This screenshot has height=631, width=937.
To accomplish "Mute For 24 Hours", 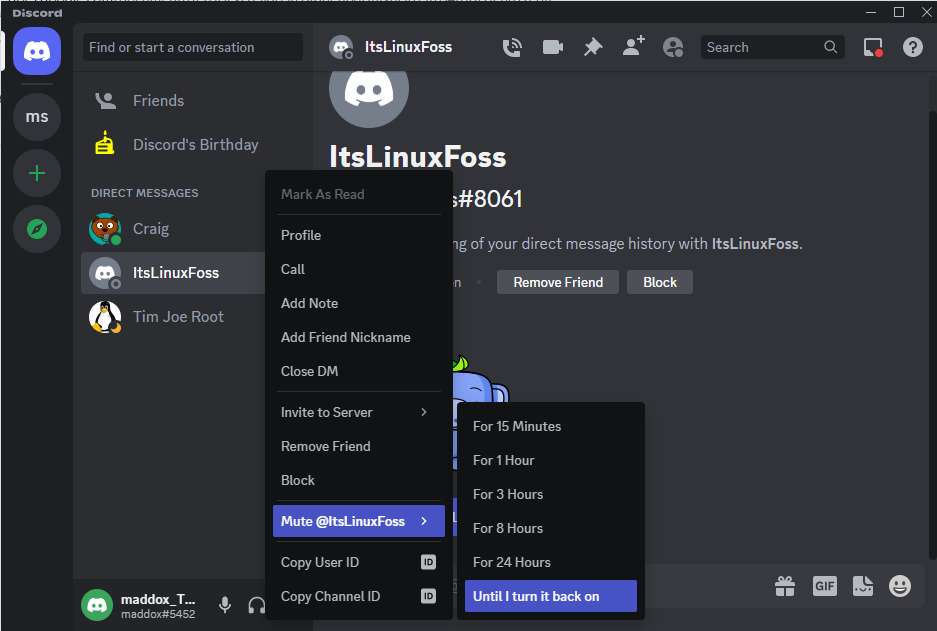I will pyautogui.click(x=550, y=562).
